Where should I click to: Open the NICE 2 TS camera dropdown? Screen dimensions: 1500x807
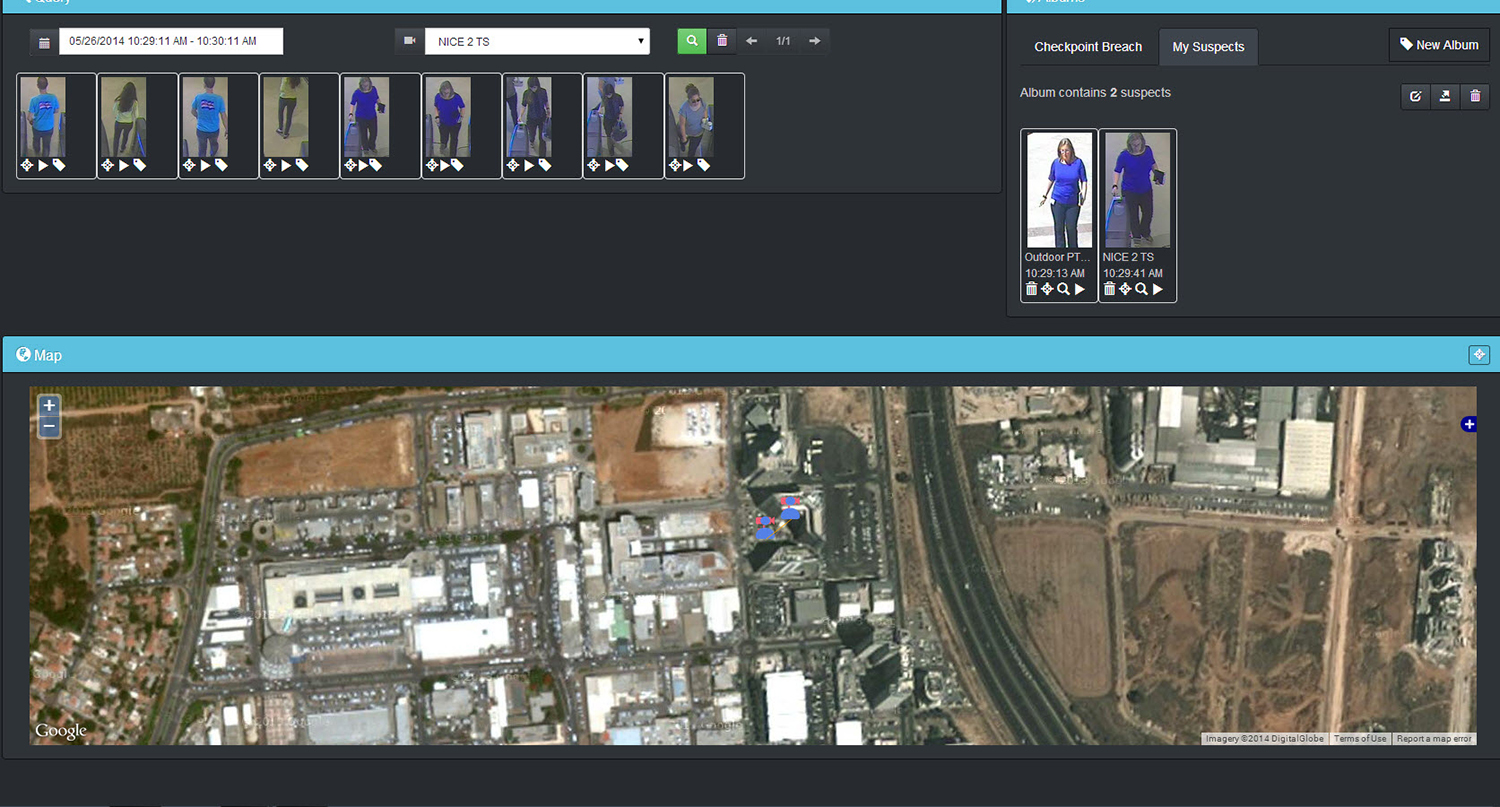pyautogui.click(x=537, y=41)
